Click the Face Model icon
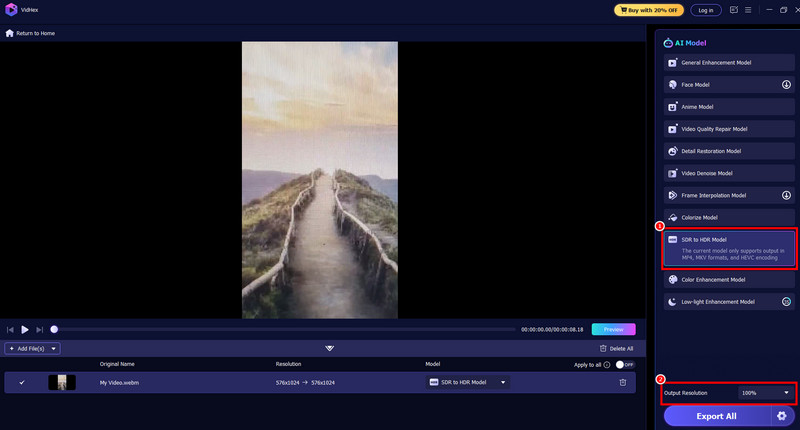800x430 pixels. tap(672, 85)
